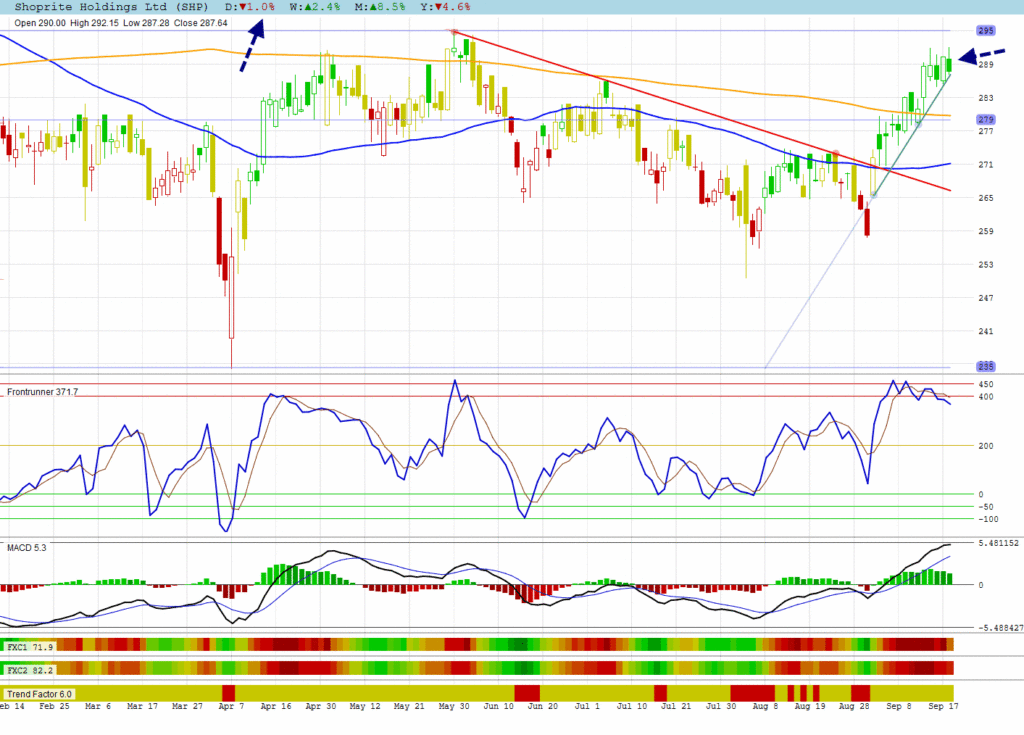
Task: Click the MACD 5.3 indicator label
Action: (27, 547)
